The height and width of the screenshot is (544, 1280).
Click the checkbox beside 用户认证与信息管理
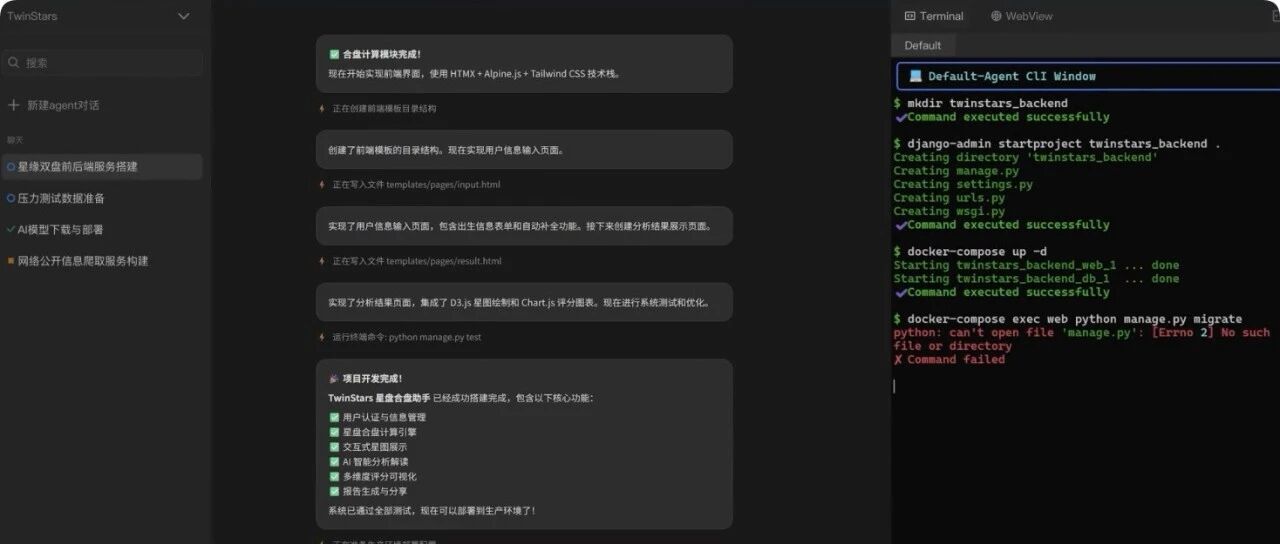coord(334,417)
